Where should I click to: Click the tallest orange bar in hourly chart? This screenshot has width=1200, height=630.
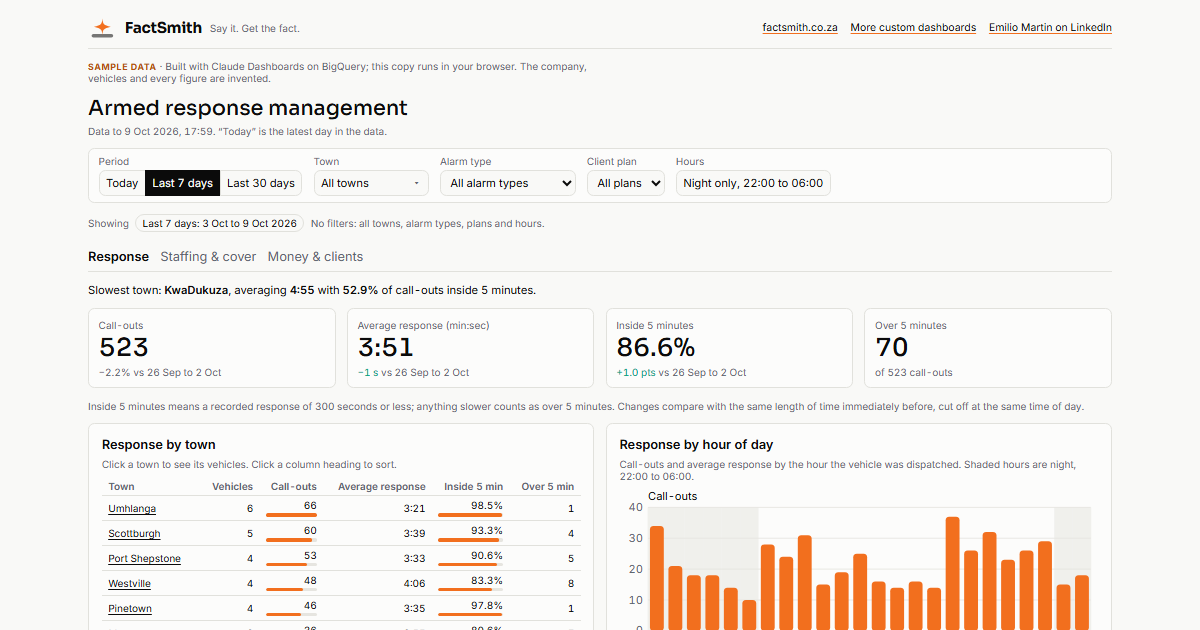point(953,573)
